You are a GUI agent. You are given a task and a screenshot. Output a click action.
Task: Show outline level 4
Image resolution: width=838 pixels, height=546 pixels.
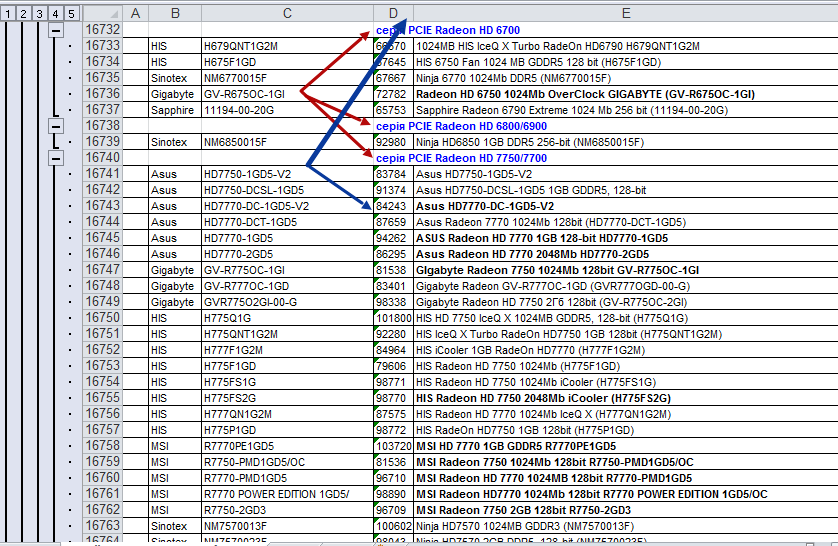pos(56,13)
